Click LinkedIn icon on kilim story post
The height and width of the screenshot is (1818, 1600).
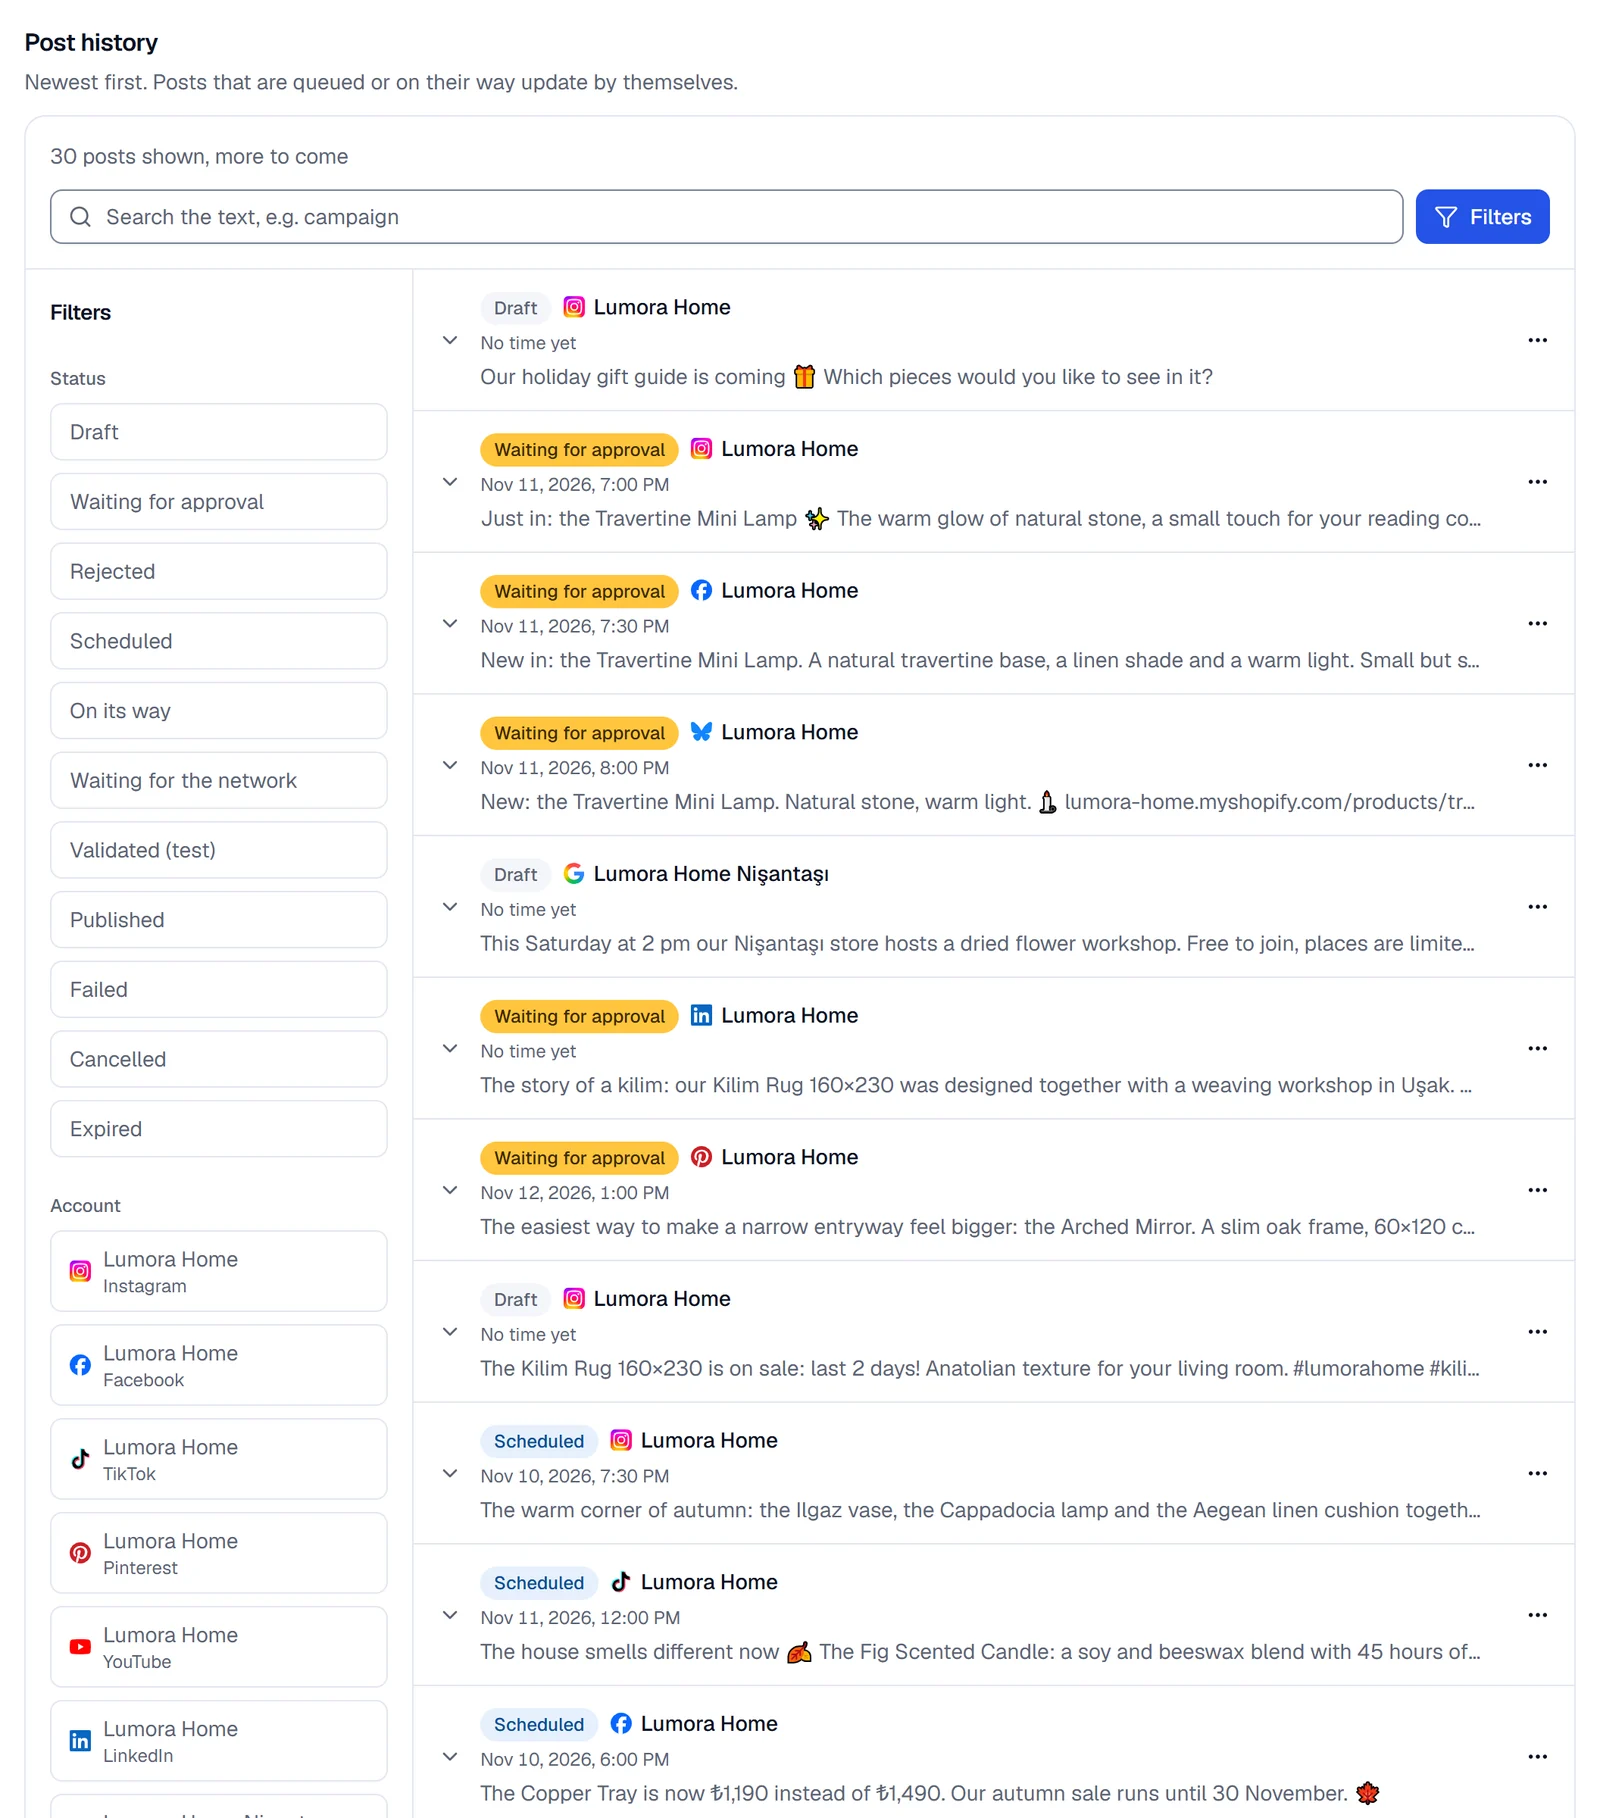702,1015
